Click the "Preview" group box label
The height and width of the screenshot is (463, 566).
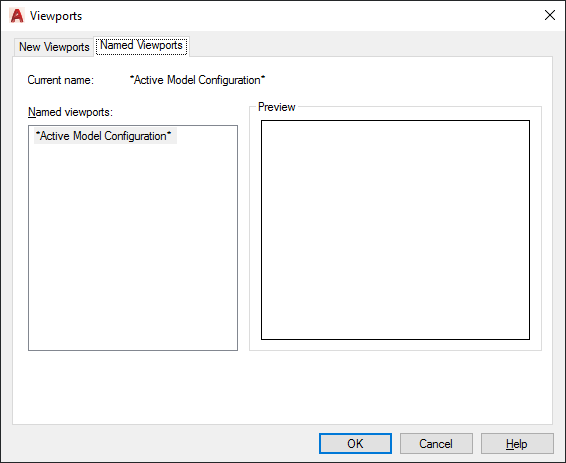(277, 107)
